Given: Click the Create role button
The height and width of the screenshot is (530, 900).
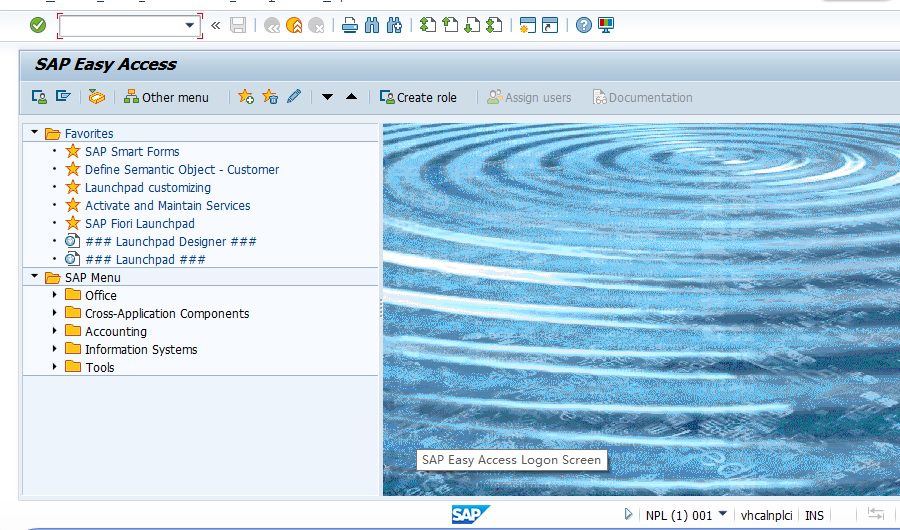Looking at the screenshot, I should [x=418, y=97].
